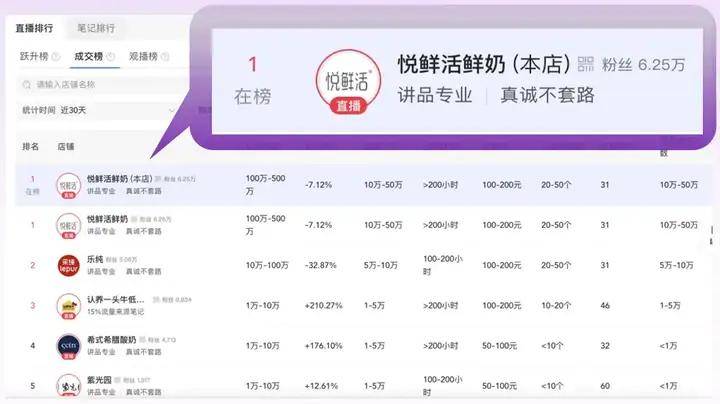Image resolution: width=720 pixels, height=404 pixels.
Task: Switch to the 笔记排行 tab
Action: coord(96,28)
